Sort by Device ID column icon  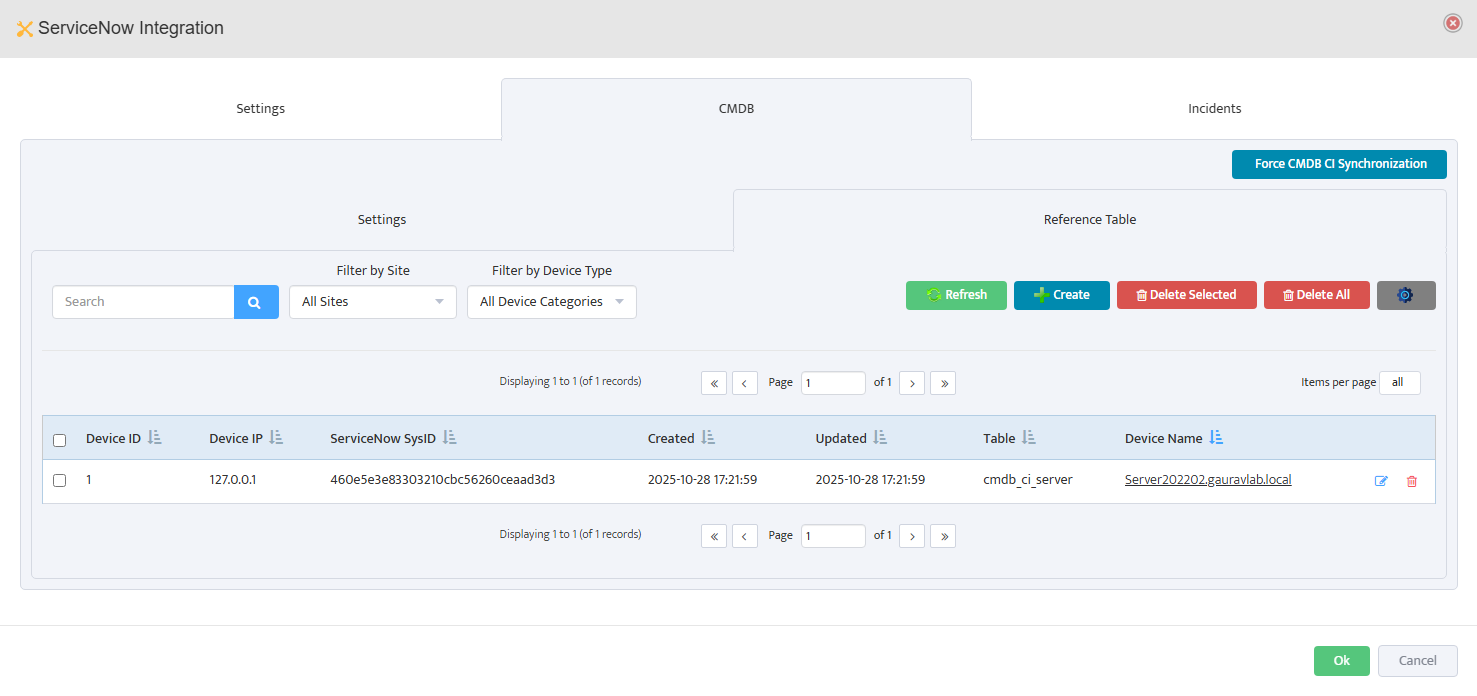point(154,438)
